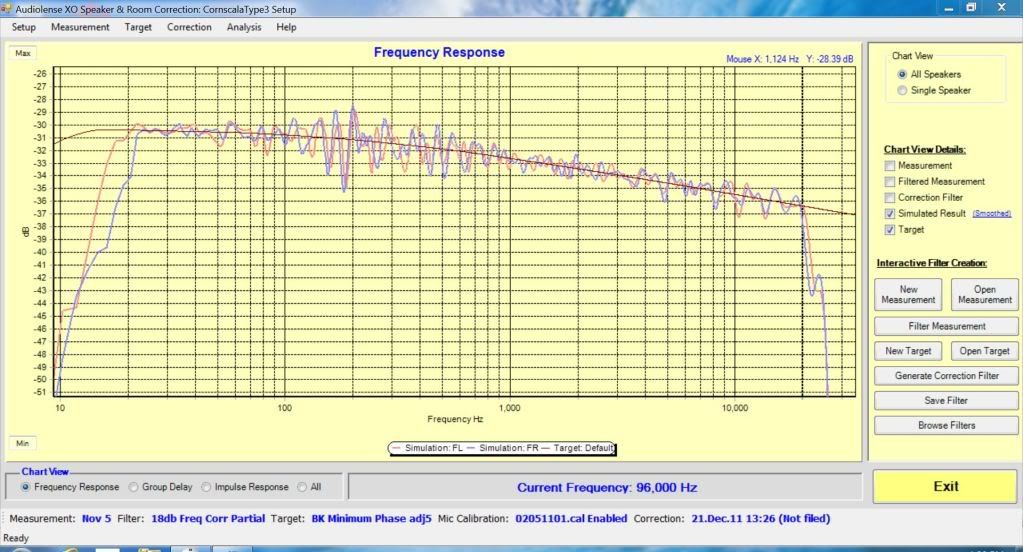
Task: Select the Impulse Response radio button
Action: [x=206, y=487]
